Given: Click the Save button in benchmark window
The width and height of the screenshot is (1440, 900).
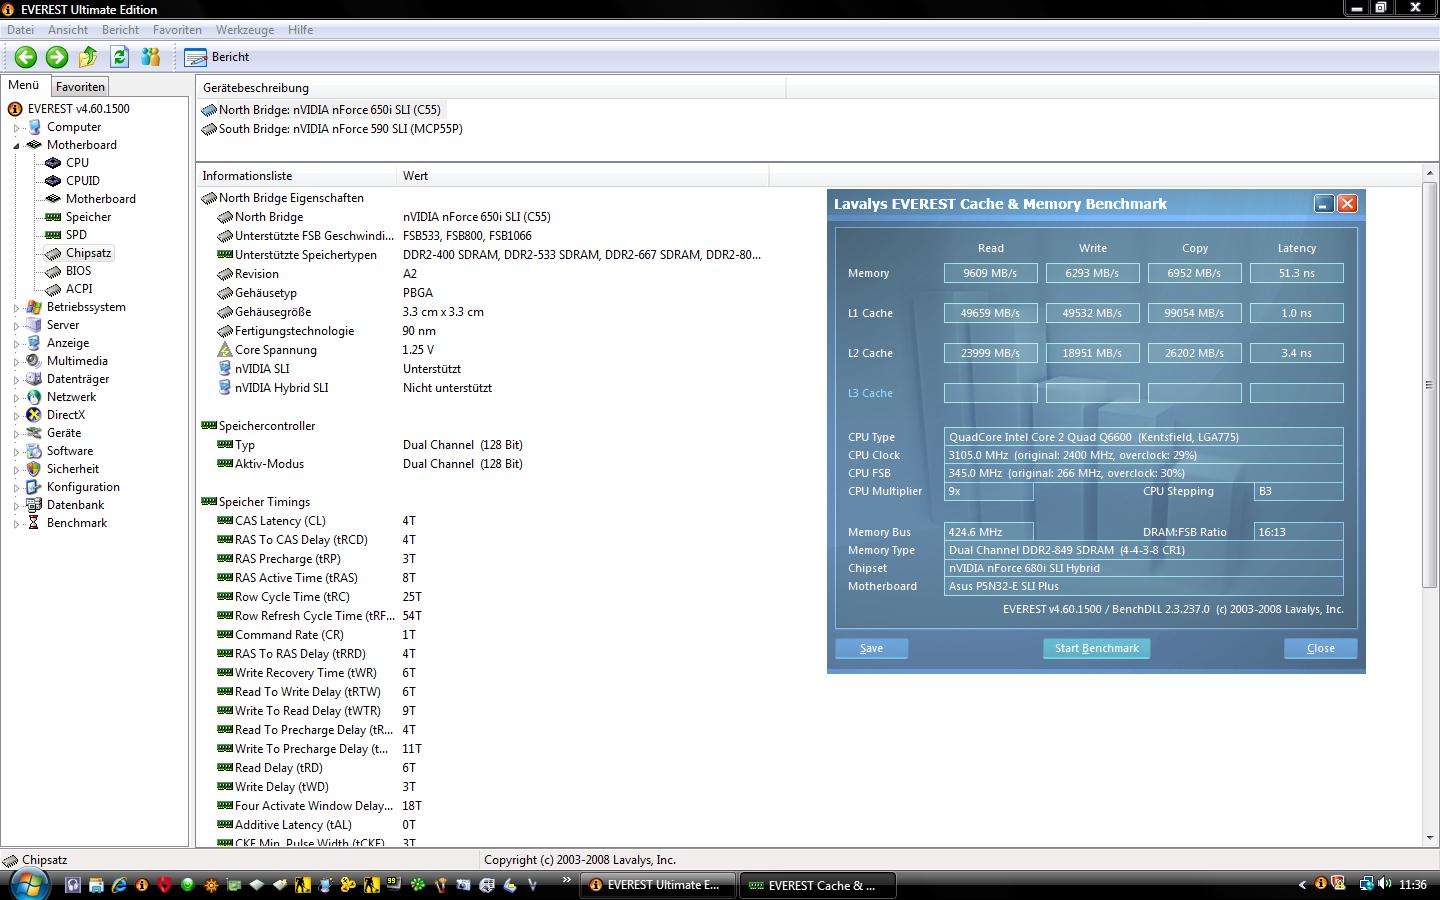Looking at the screenshot, I should pos(871,648).
